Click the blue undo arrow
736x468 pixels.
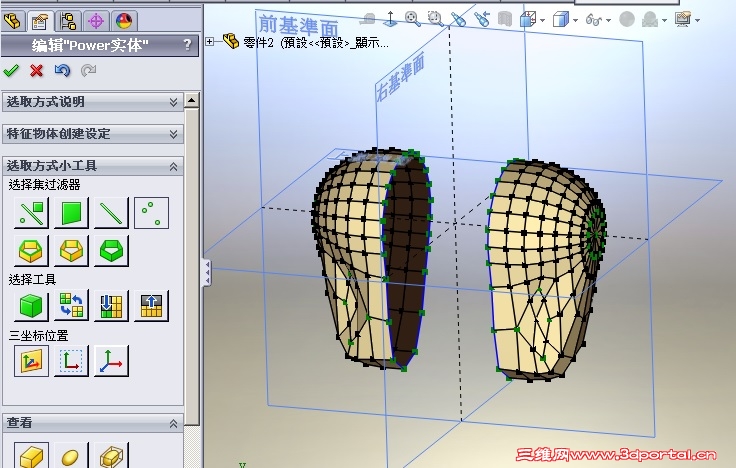pos(62,70)
